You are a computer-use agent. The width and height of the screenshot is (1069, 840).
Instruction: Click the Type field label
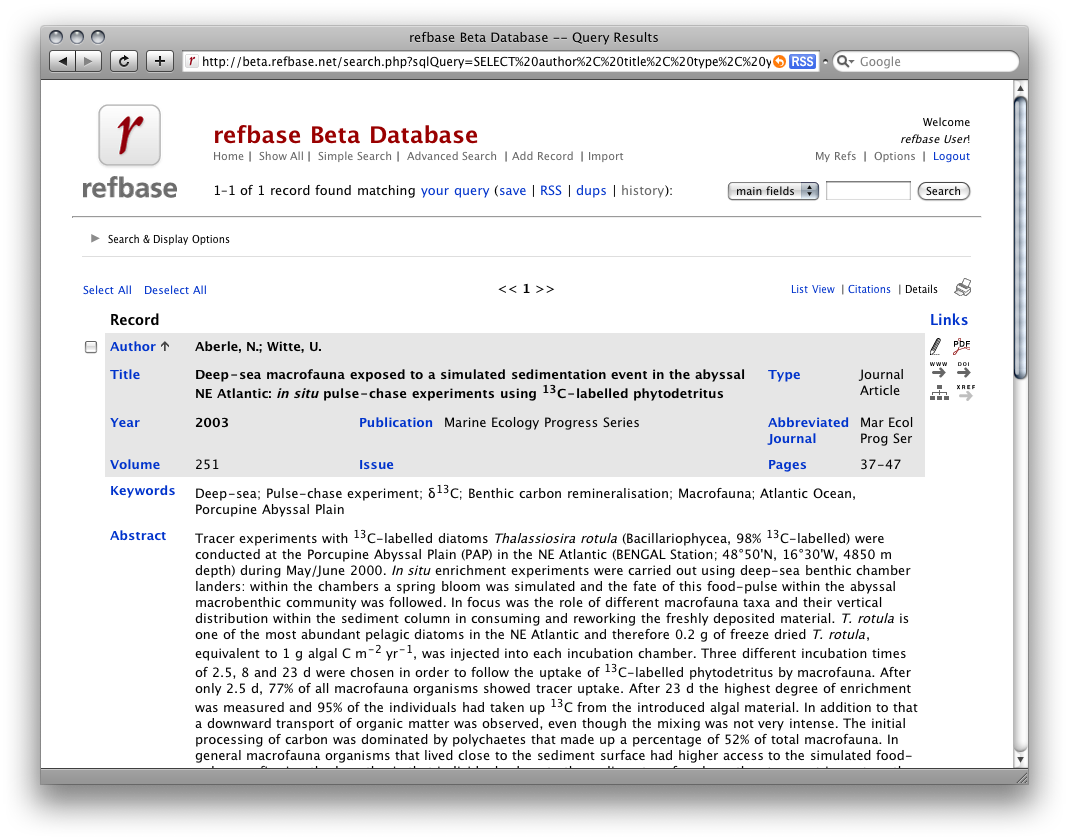coord(784,375)
